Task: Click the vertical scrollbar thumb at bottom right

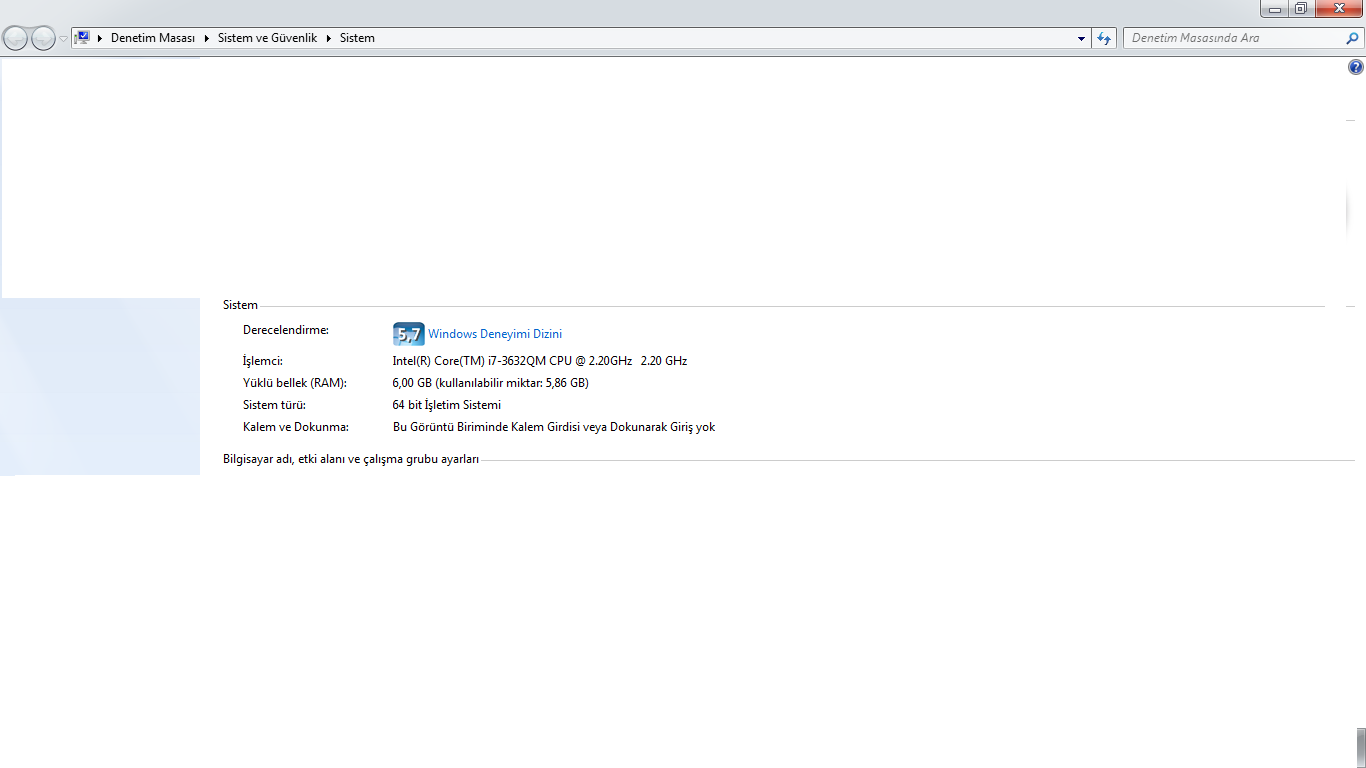Action: point(1360,747)
